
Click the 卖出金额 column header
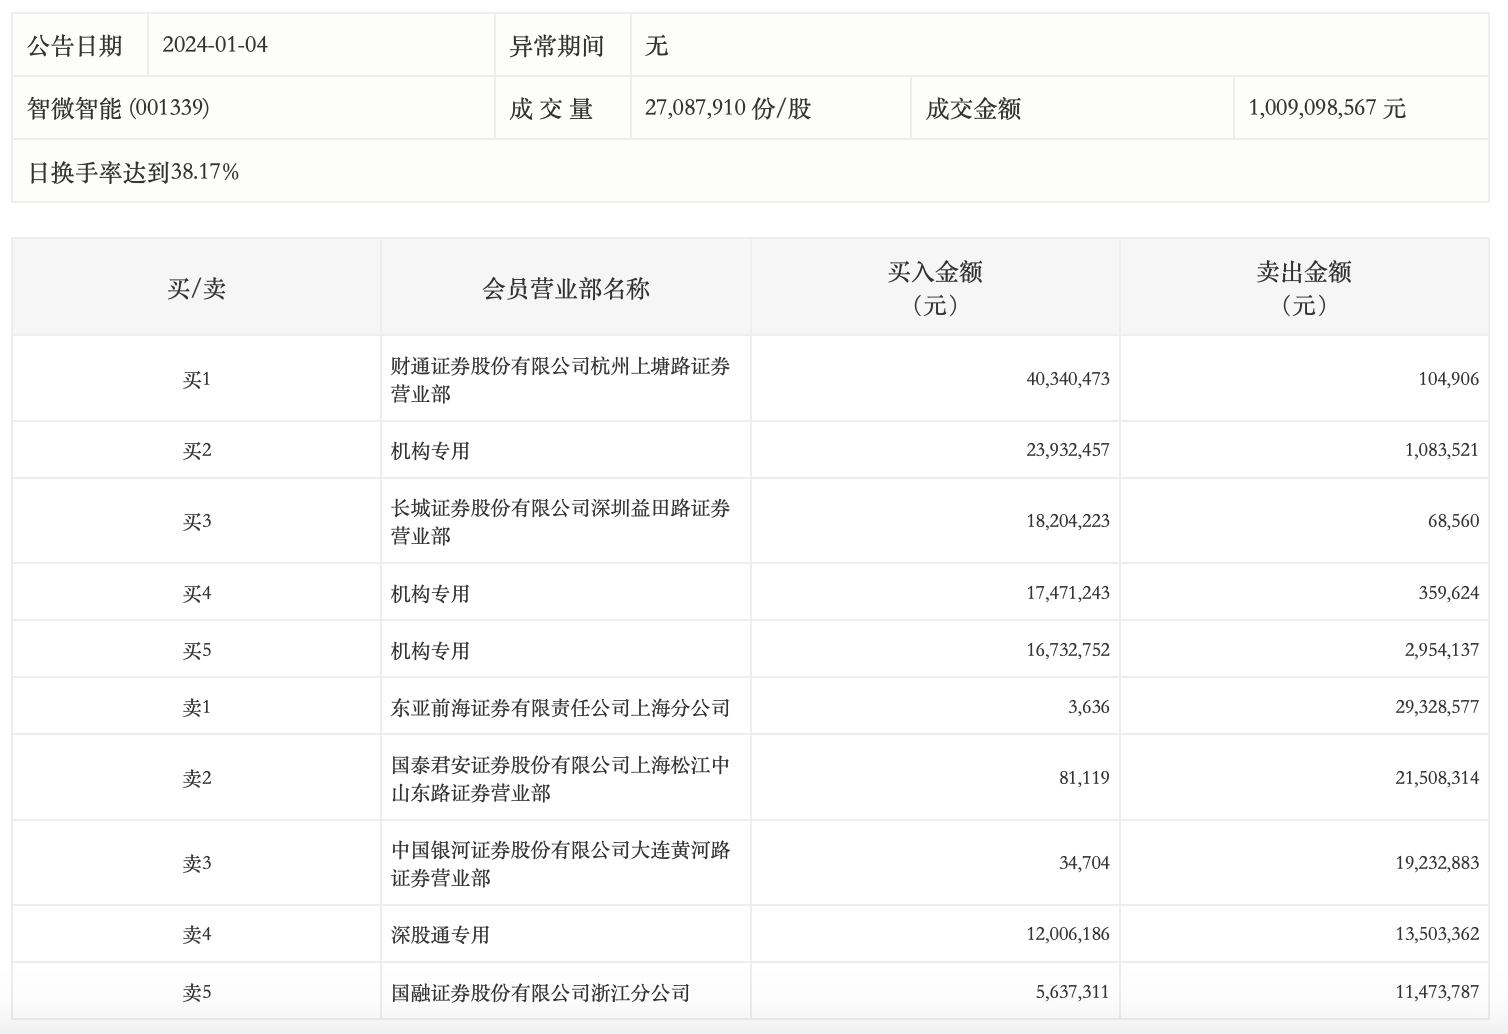pos(1304,287)
